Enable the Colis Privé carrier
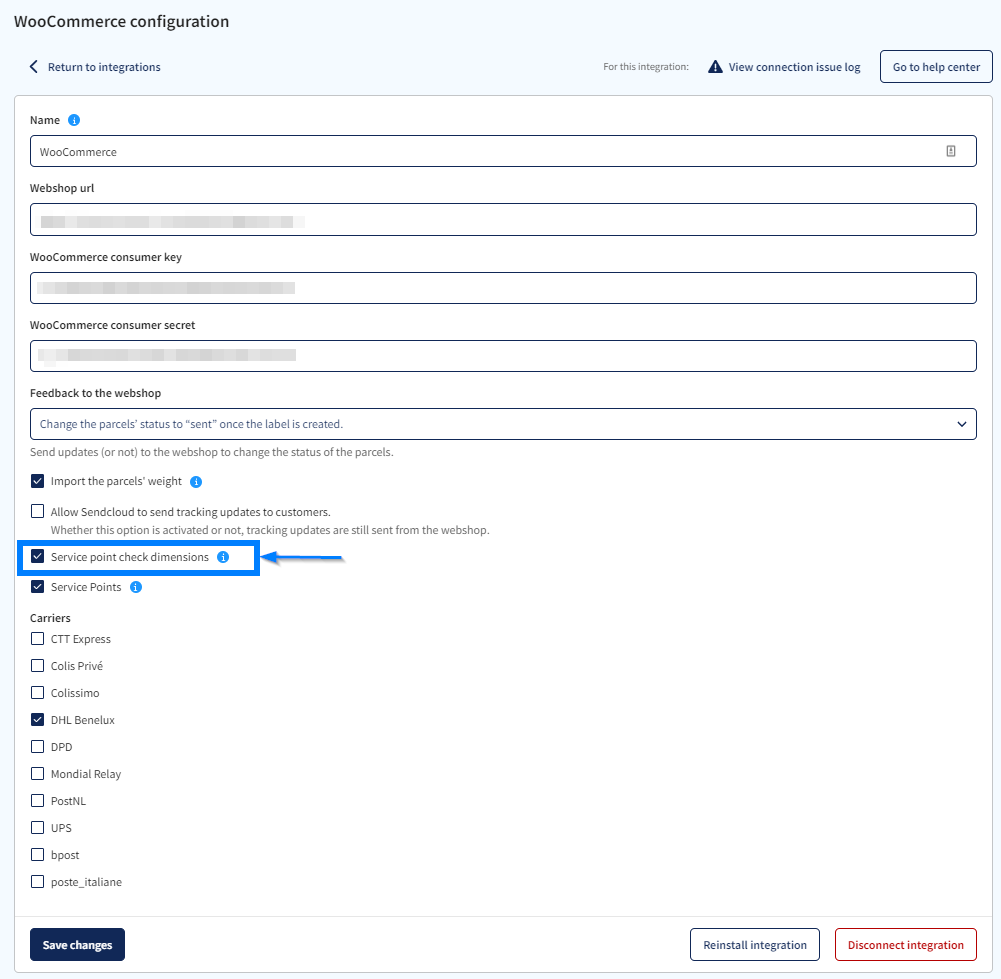The width and height of the screenshot is (1001, 979). [x=38, y=666]
